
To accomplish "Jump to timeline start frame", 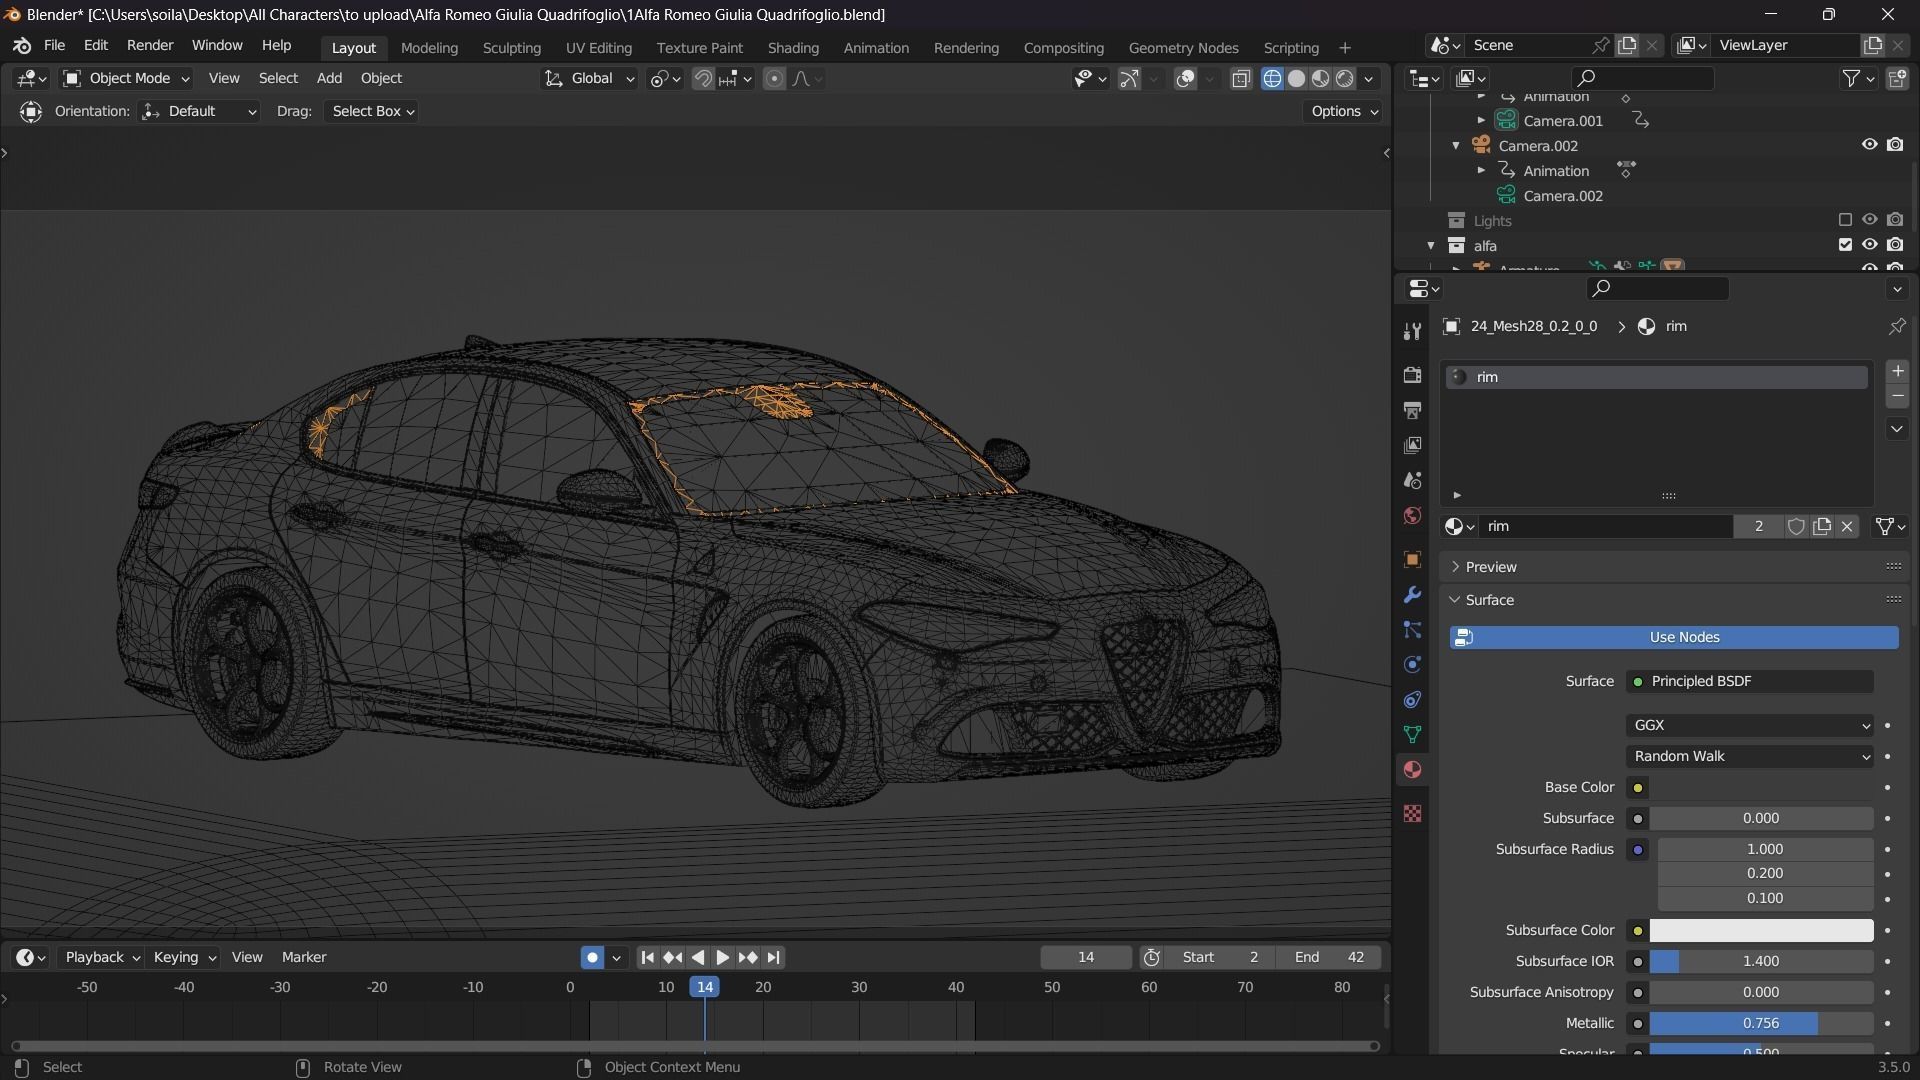I will 647,957.
